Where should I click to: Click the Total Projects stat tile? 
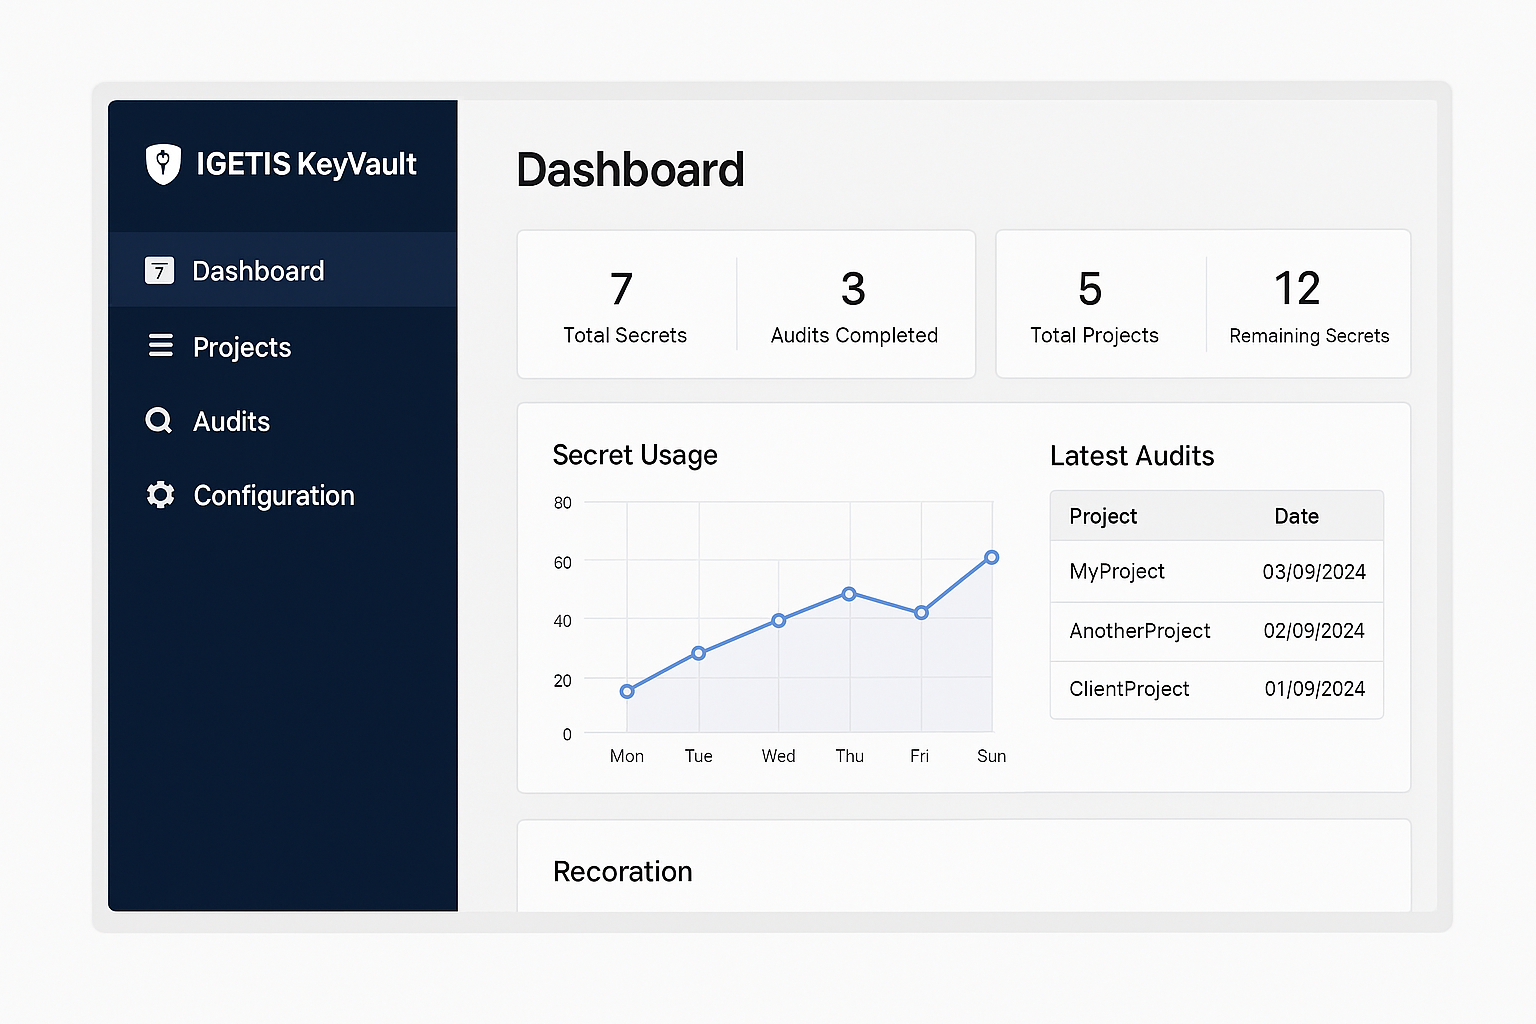click(x=1093, y=306)
